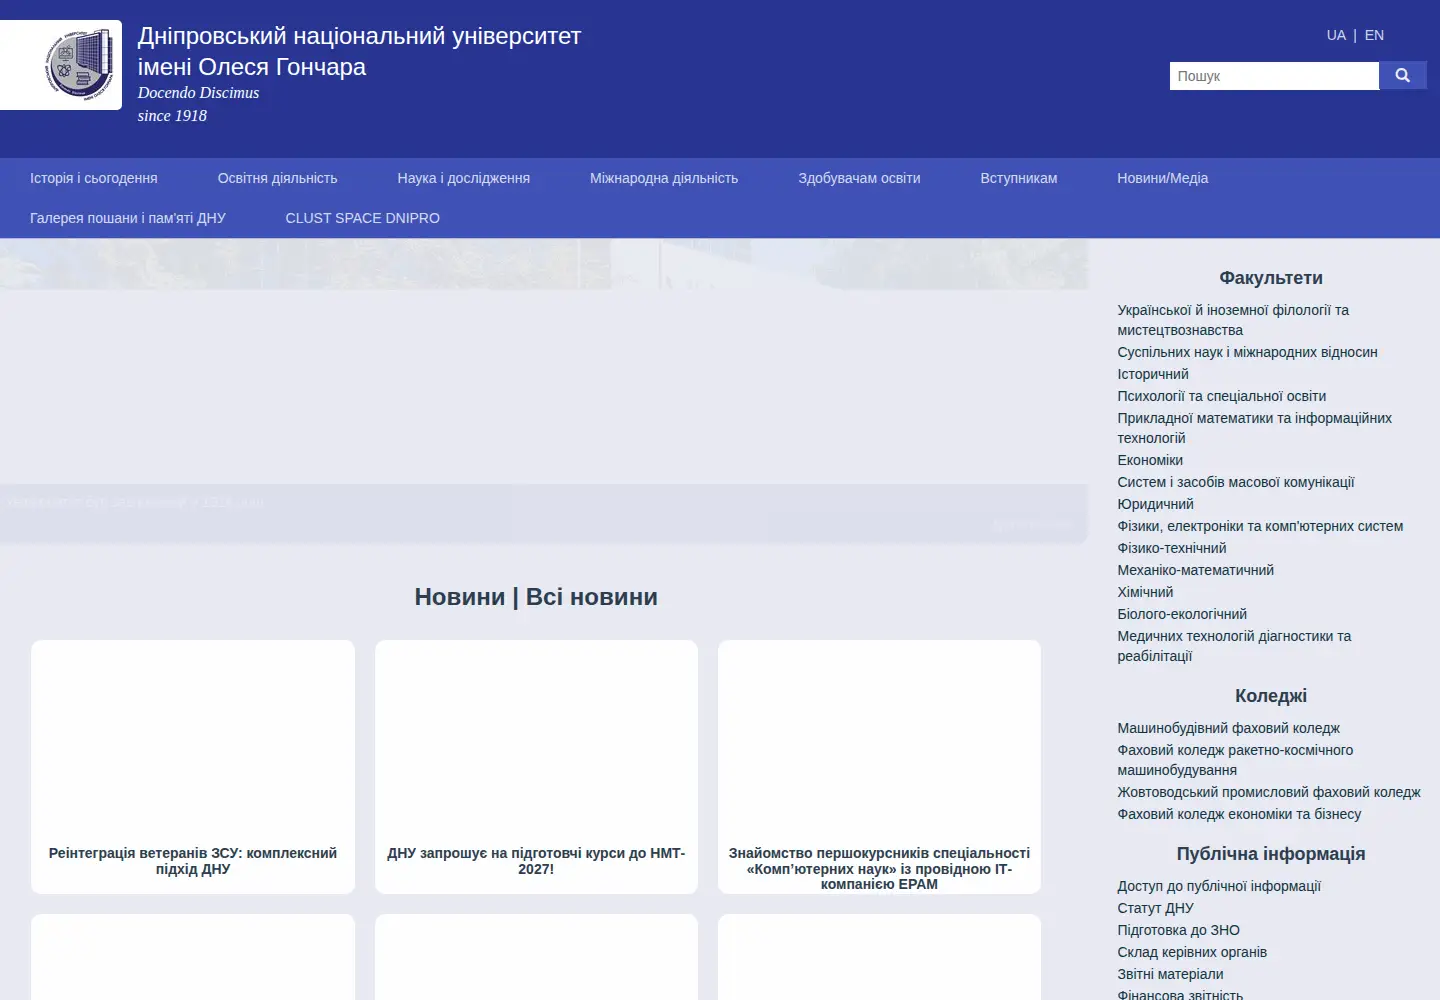Open the Наука і дослідження menu
Screen dimensions: 1440x1000
(464, 178)
